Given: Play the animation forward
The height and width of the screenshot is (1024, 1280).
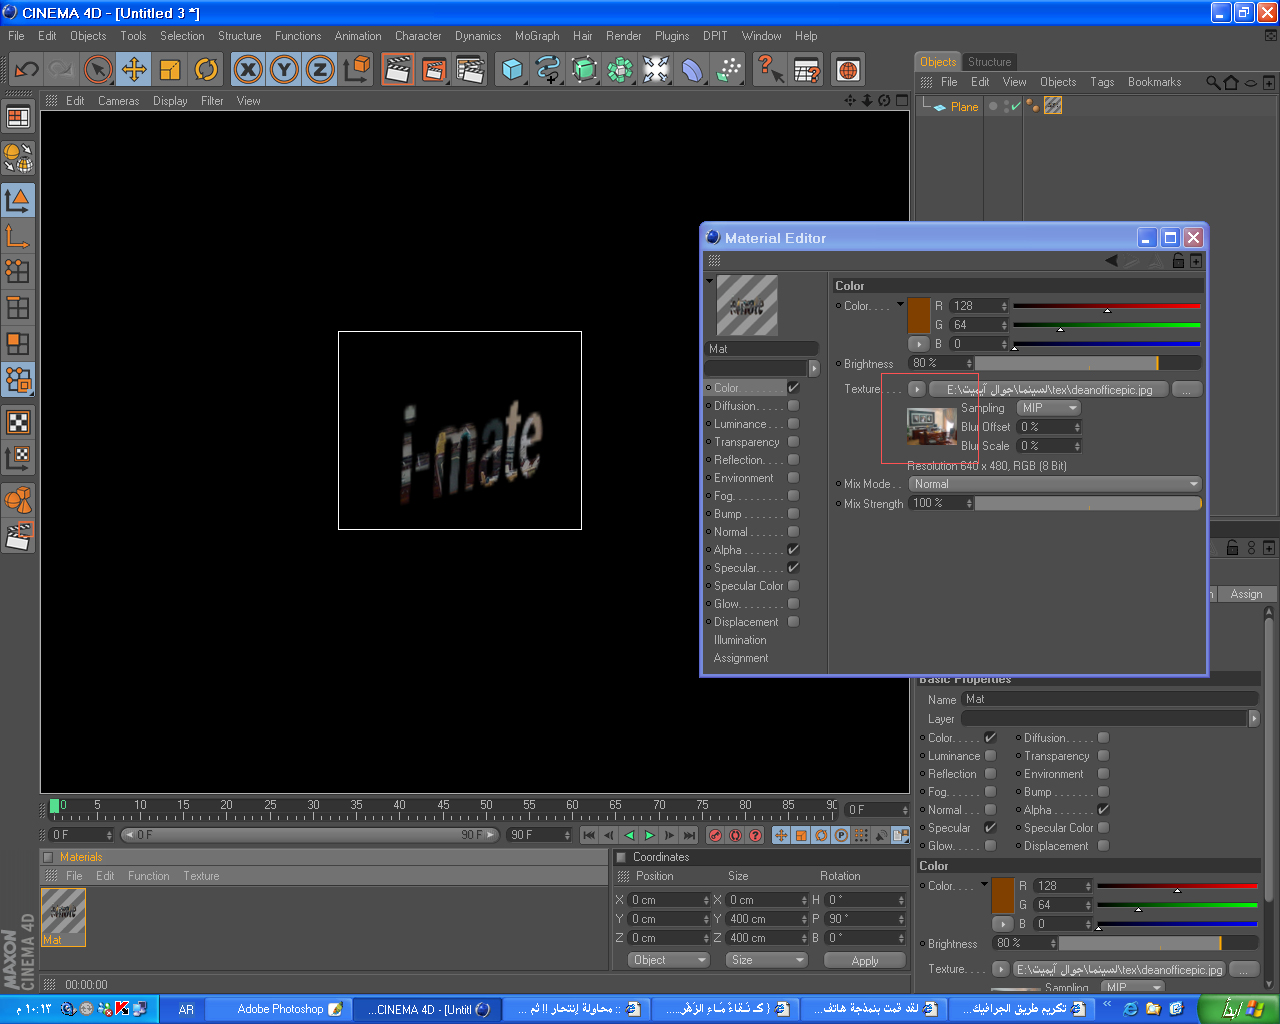Looking at the screenshot, I should pos(649,835).
